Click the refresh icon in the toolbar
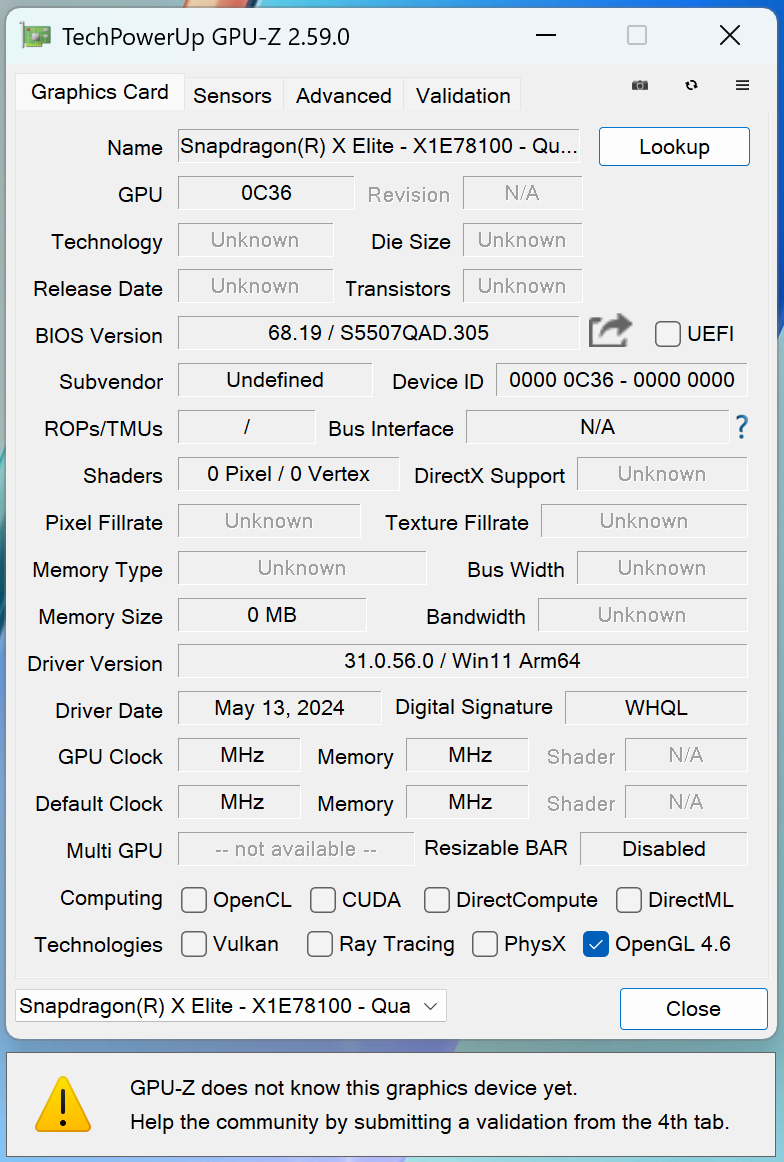 (x=691, y=86)
